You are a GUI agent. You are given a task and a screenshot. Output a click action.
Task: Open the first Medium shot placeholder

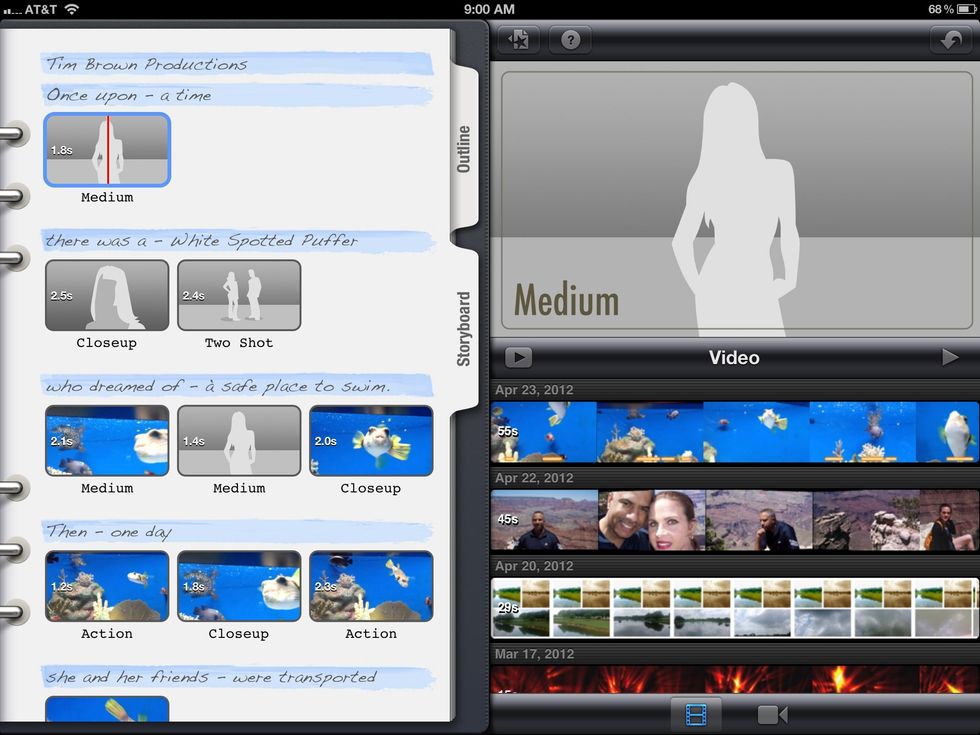click(x=107, y=148)
